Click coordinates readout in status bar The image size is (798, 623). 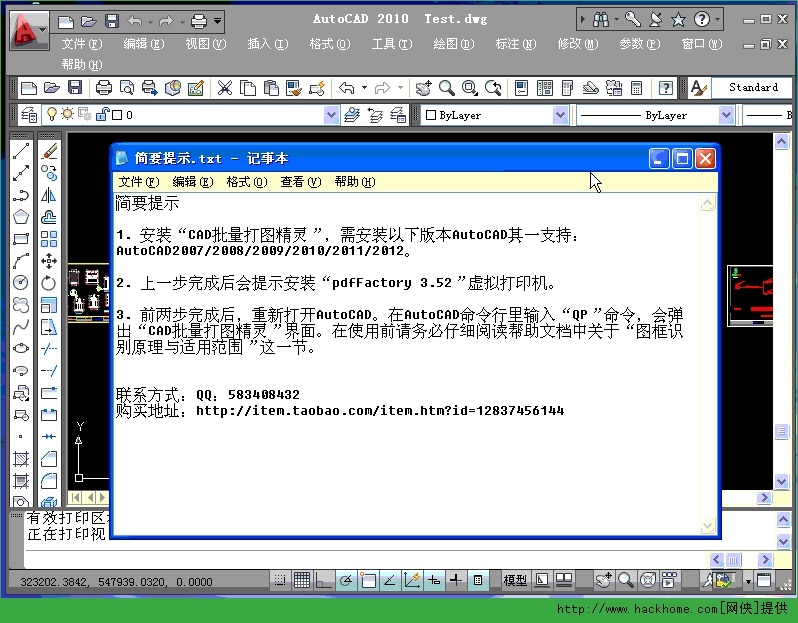116,581
